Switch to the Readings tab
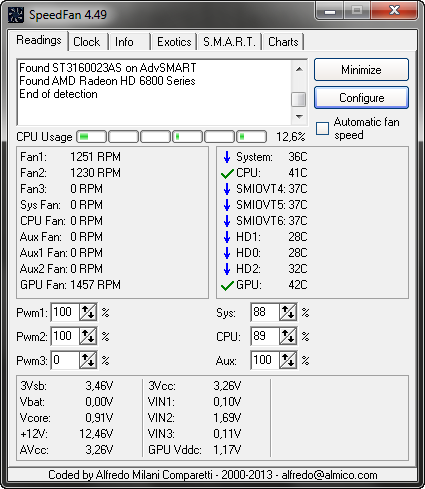 39,40
